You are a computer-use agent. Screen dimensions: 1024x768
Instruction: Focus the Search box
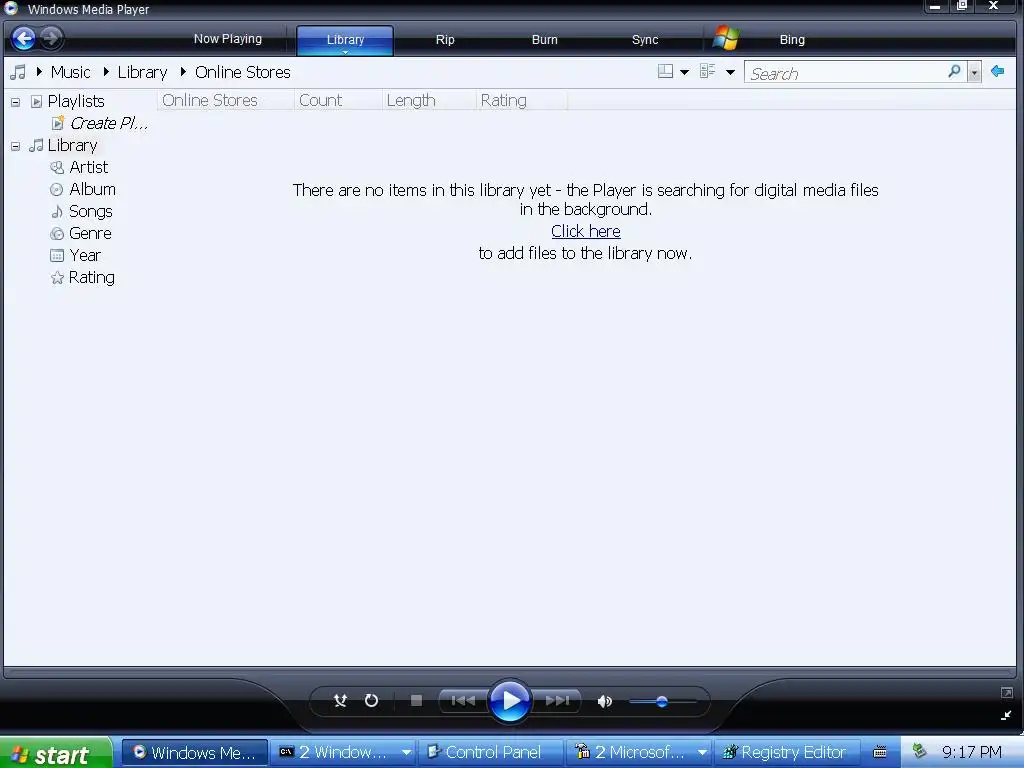846,73
